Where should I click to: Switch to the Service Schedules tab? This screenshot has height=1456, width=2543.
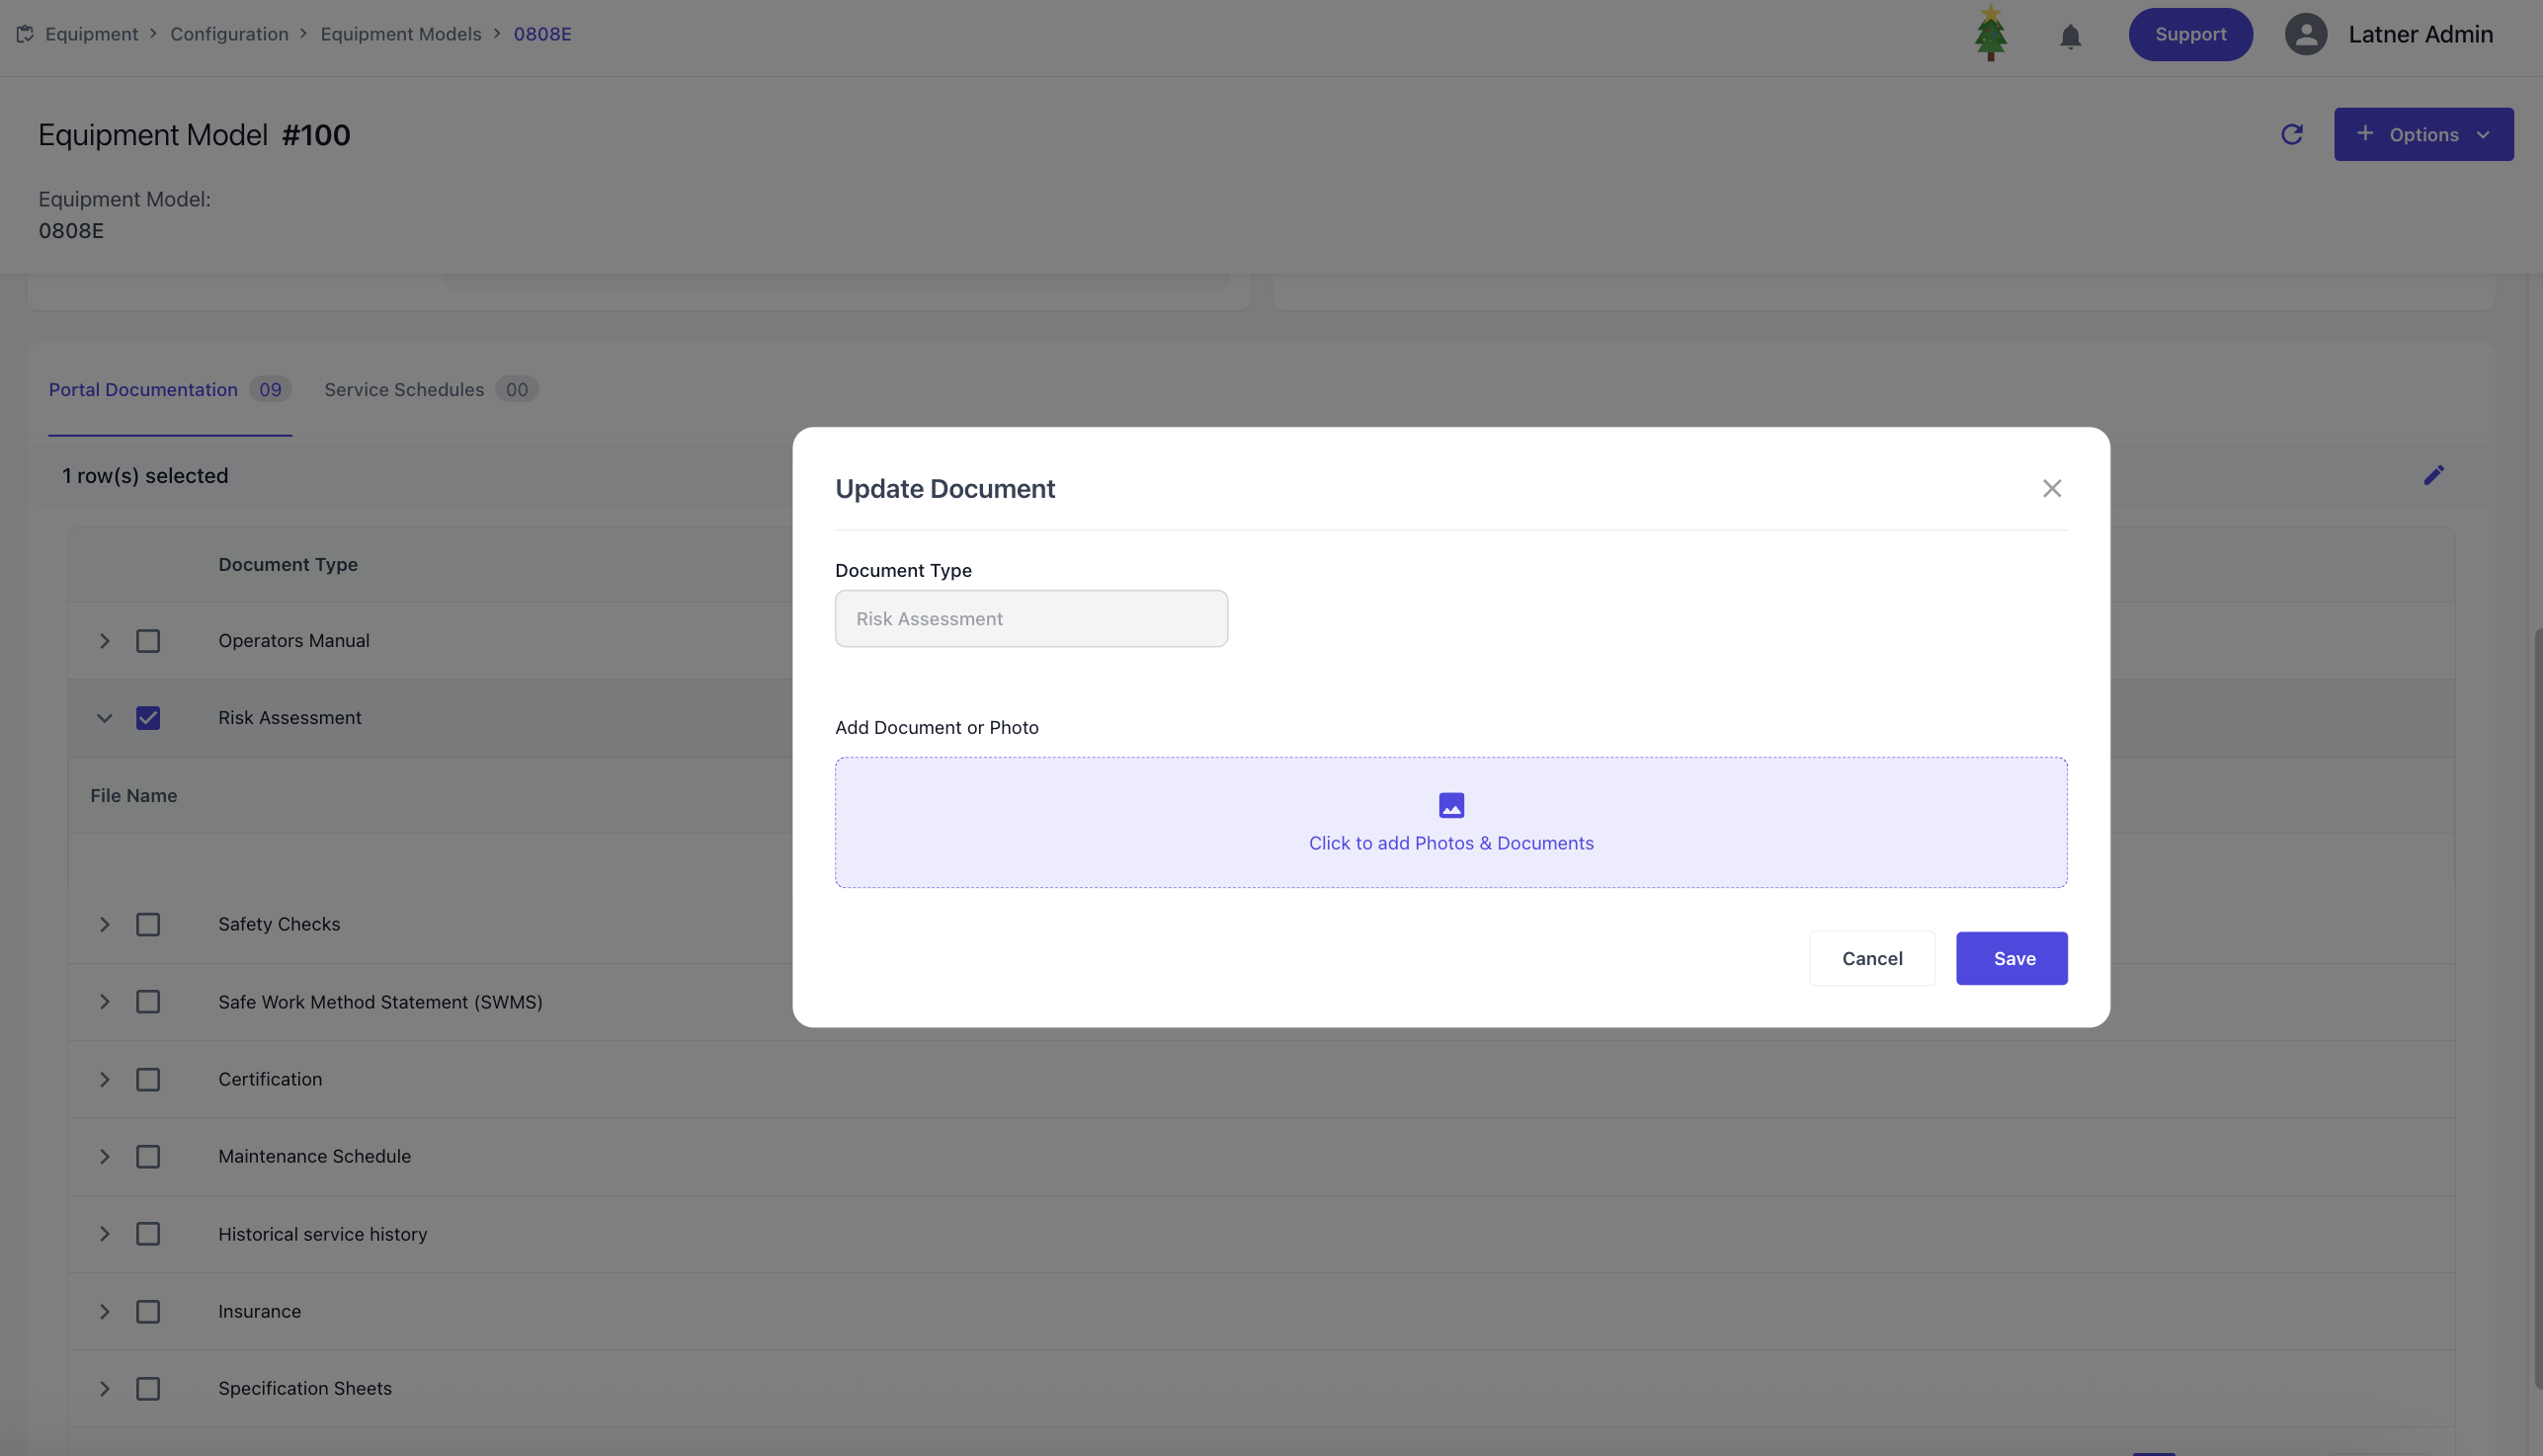(x=404, y=390)
